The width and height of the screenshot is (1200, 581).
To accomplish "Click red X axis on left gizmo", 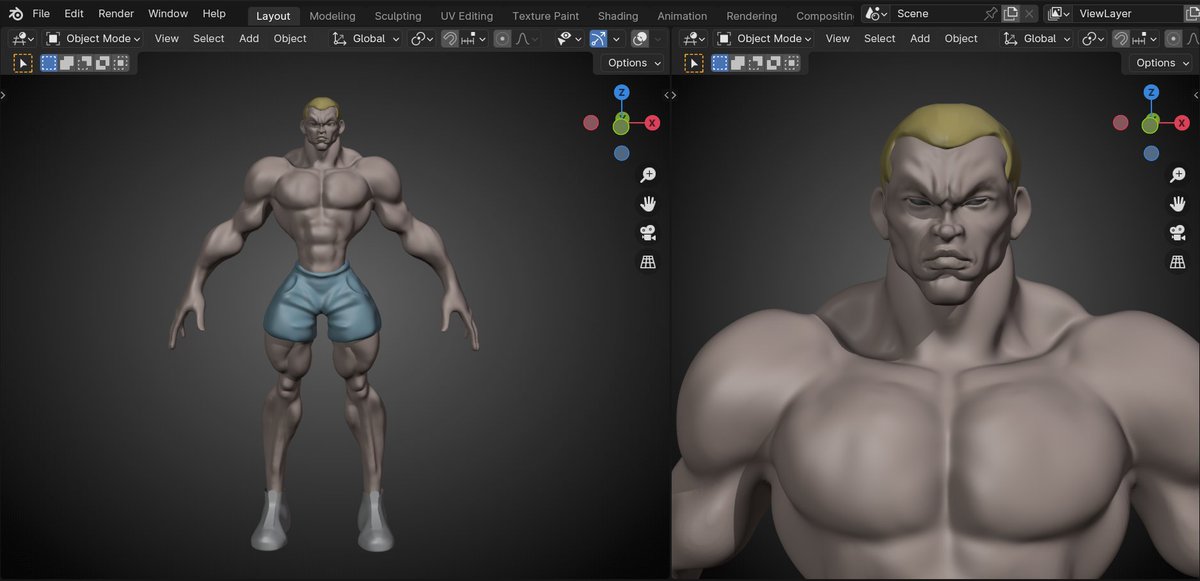I will click(652, 123).
